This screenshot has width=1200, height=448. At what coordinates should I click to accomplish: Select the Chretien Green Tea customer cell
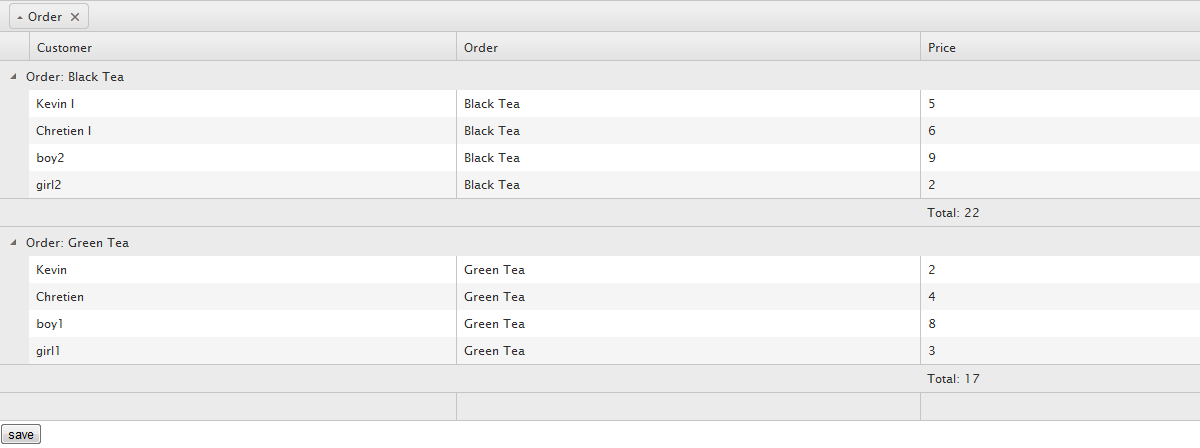[x=60, y=297]
